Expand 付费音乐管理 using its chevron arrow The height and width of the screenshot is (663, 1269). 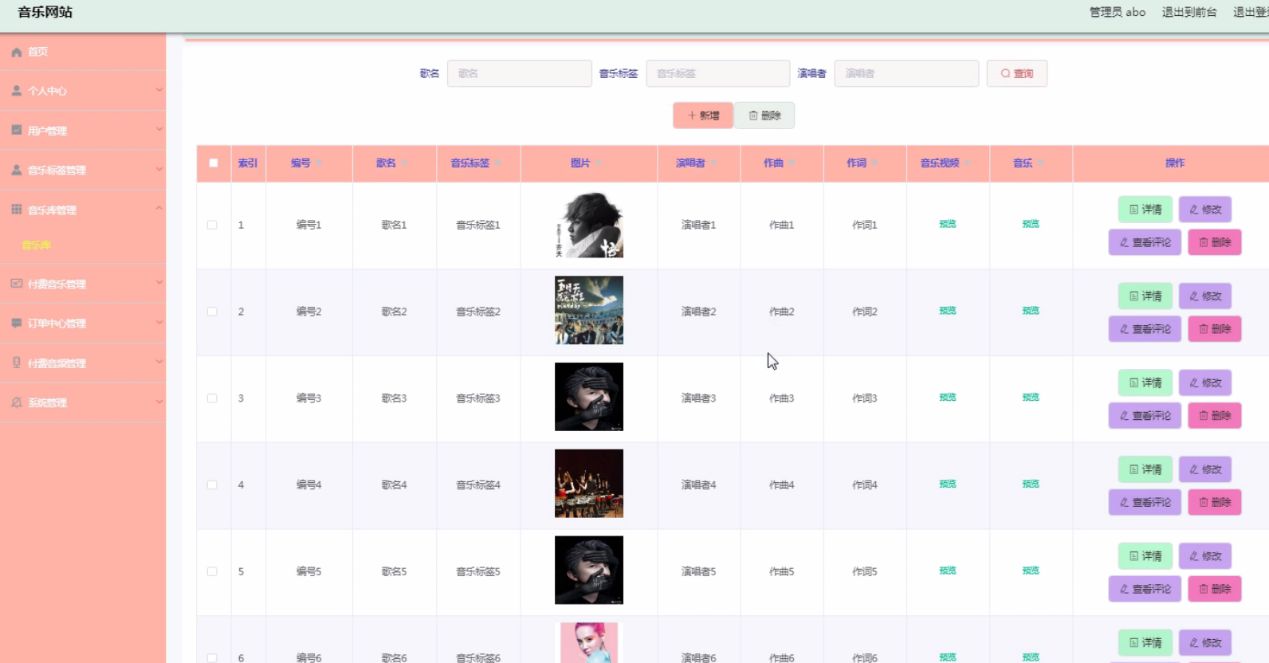coord(158,284)
